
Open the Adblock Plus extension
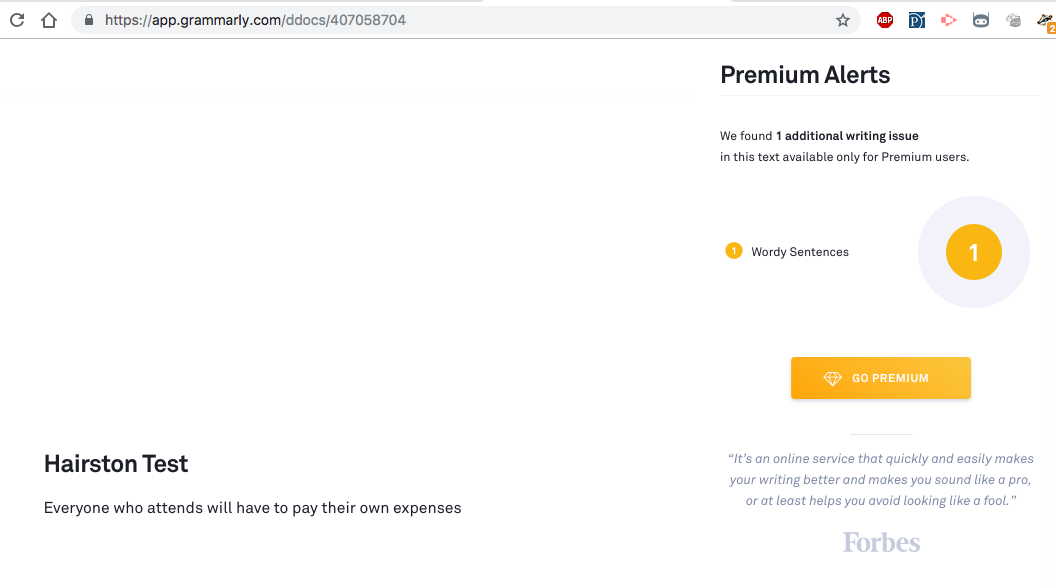[884, 20]
